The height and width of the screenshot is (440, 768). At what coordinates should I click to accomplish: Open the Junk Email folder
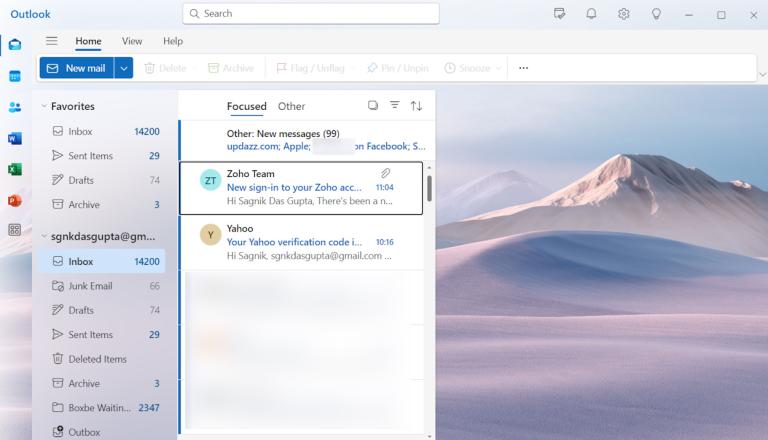click(89, 286)
